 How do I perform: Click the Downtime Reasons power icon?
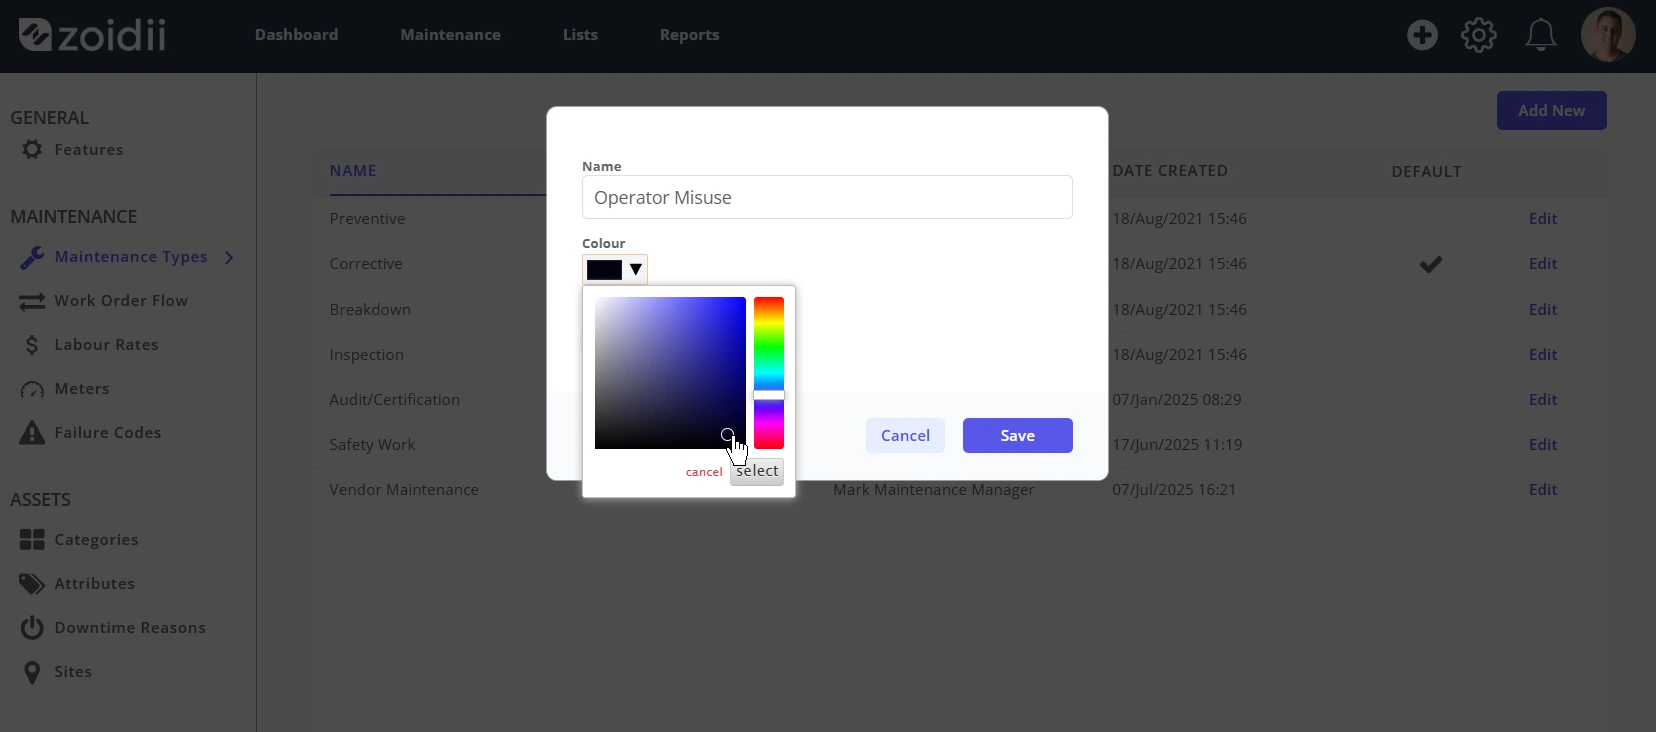(x=32, y=627)
